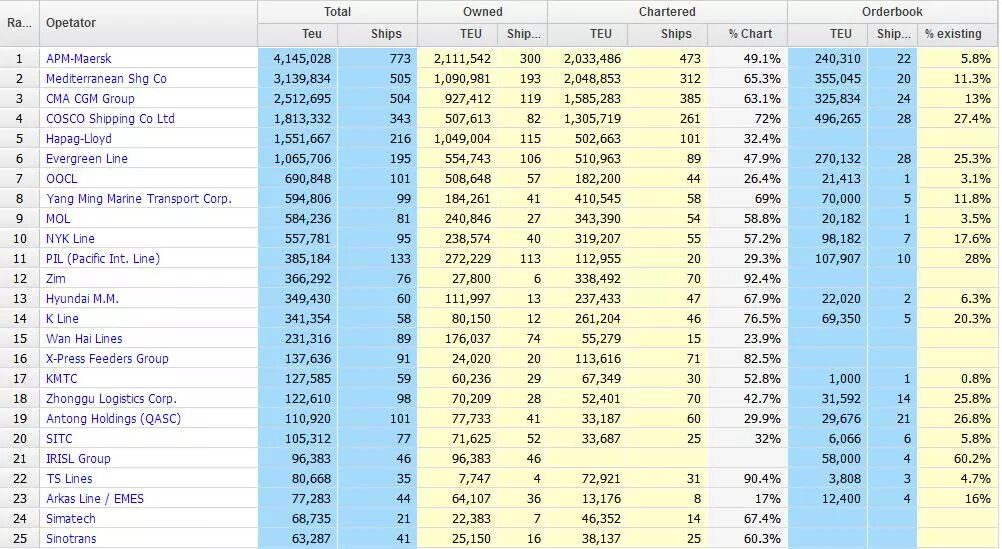Viewport: 1002px width, 549px height.
Task: Select OOCL total Teu 690,848
Action: click(x=308, y=179)
